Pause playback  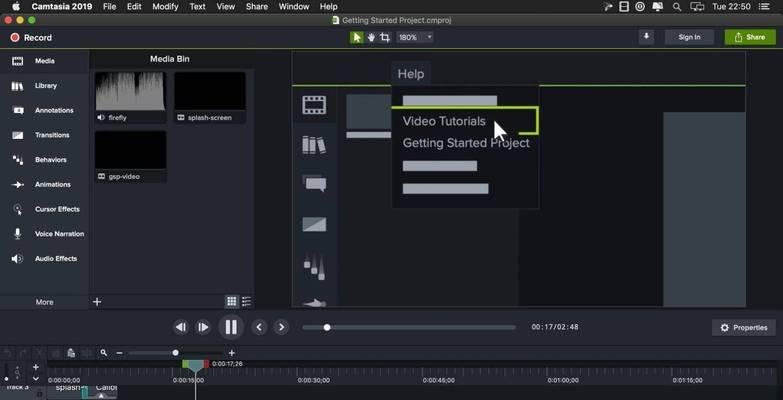click(231, 328)
